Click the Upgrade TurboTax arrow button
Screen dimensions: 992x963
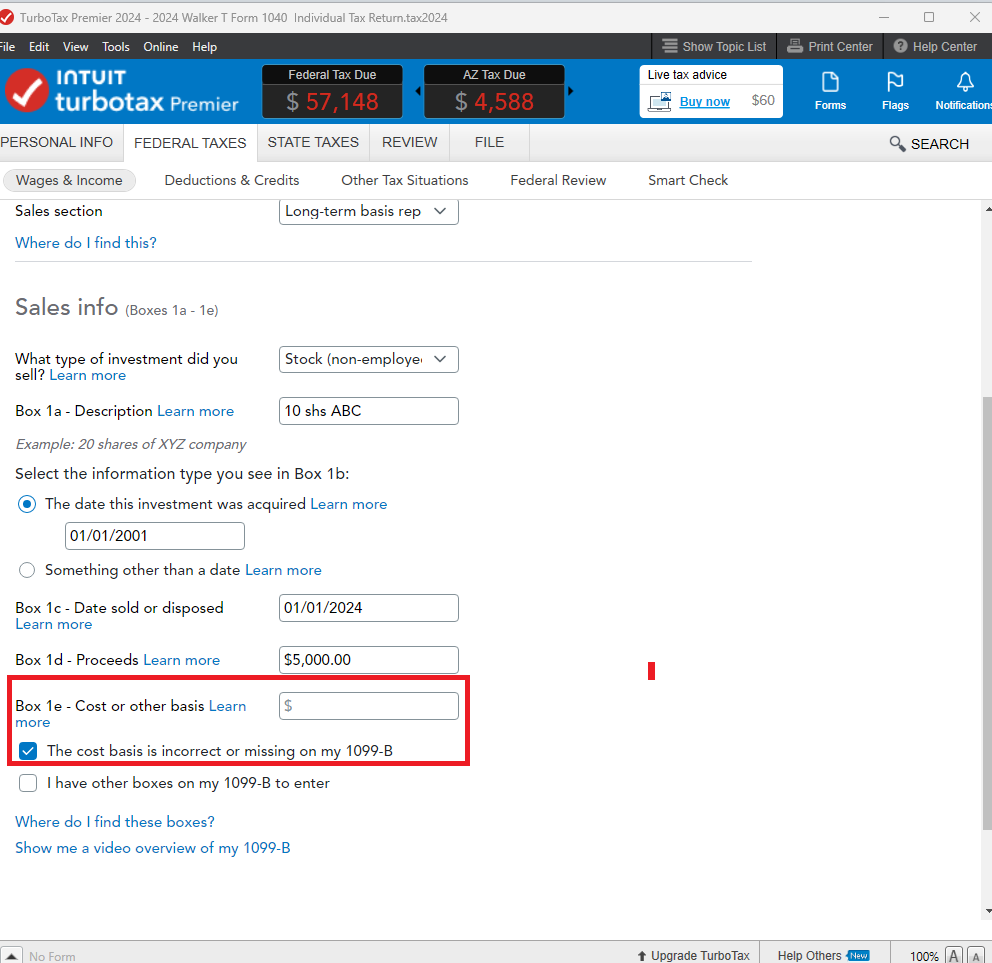click(693, 955)
